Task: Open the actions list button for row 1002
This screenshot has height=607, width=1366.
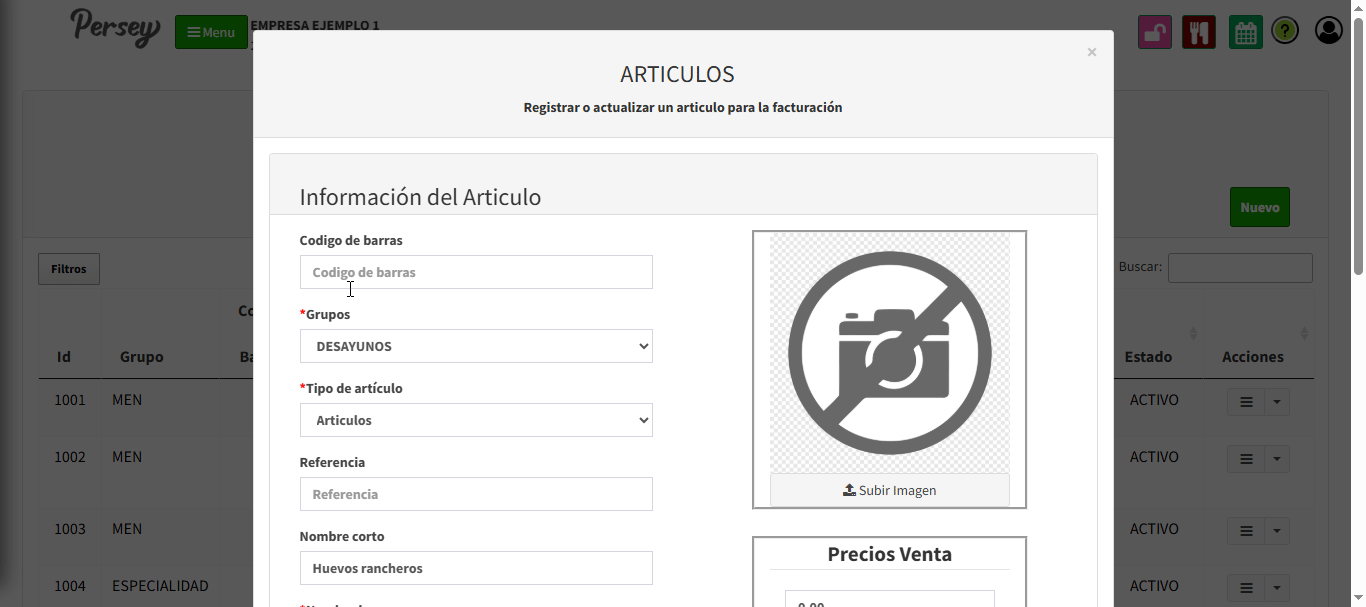Action: (1246, 459)
